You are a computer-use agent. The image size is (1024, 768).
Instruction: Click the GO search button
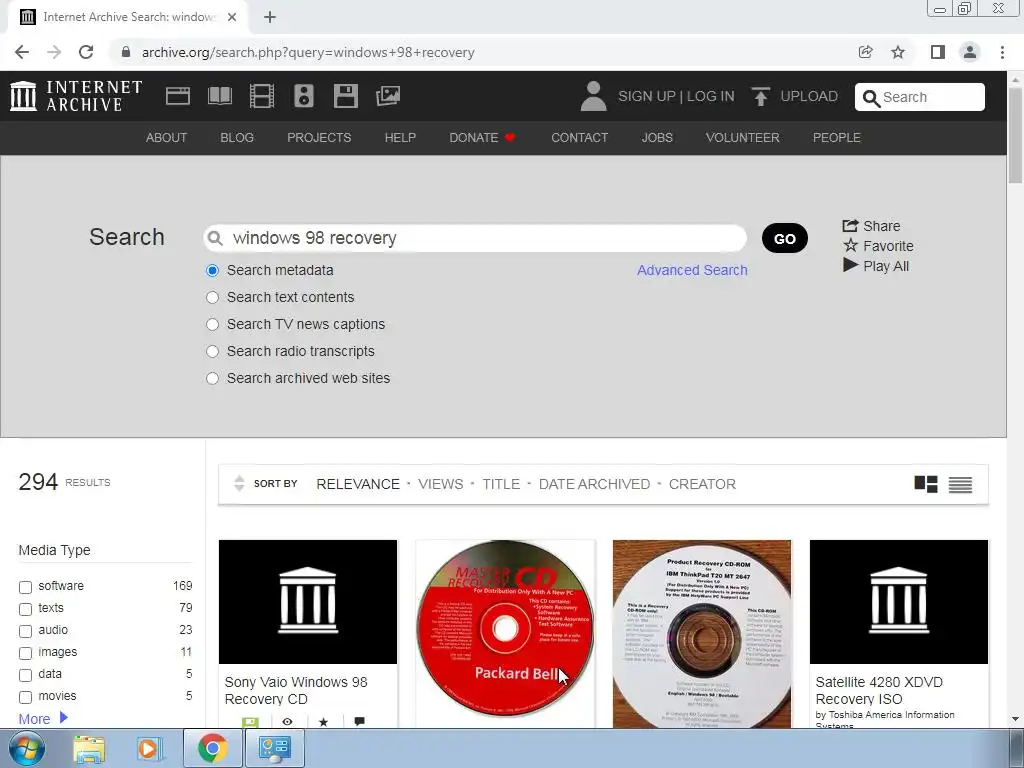[x=784, y=238]
